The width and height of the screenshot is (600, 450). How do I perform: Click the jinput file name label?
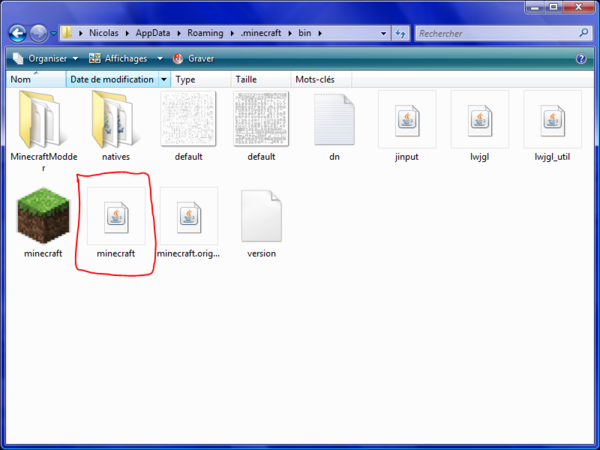pos(407,157)
